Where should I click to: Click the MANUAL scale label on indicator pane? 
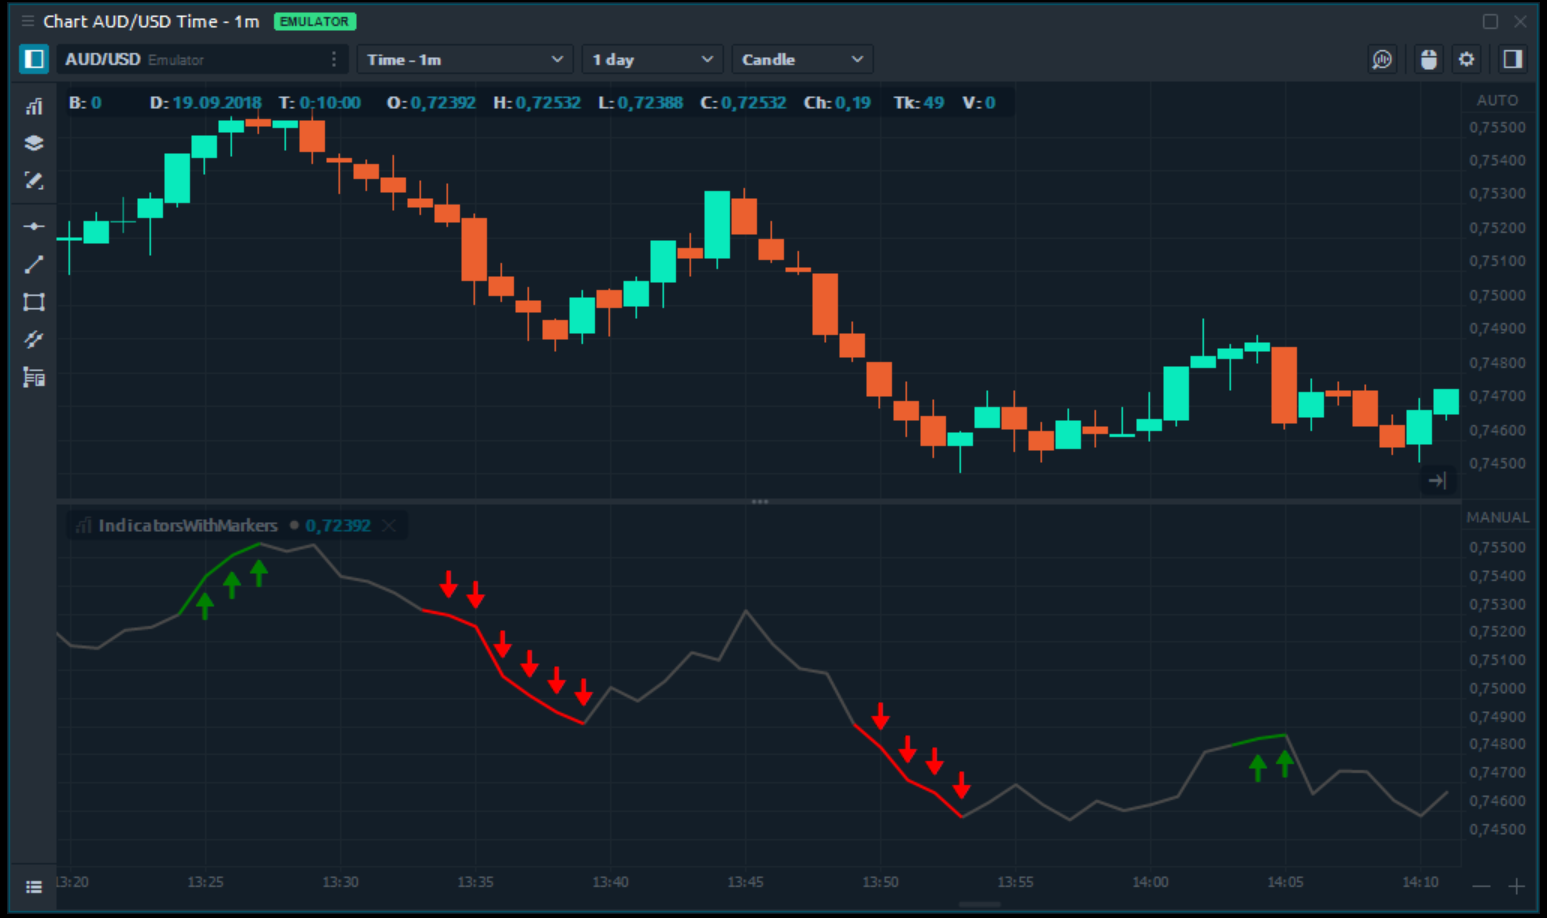pos(1497,517)
